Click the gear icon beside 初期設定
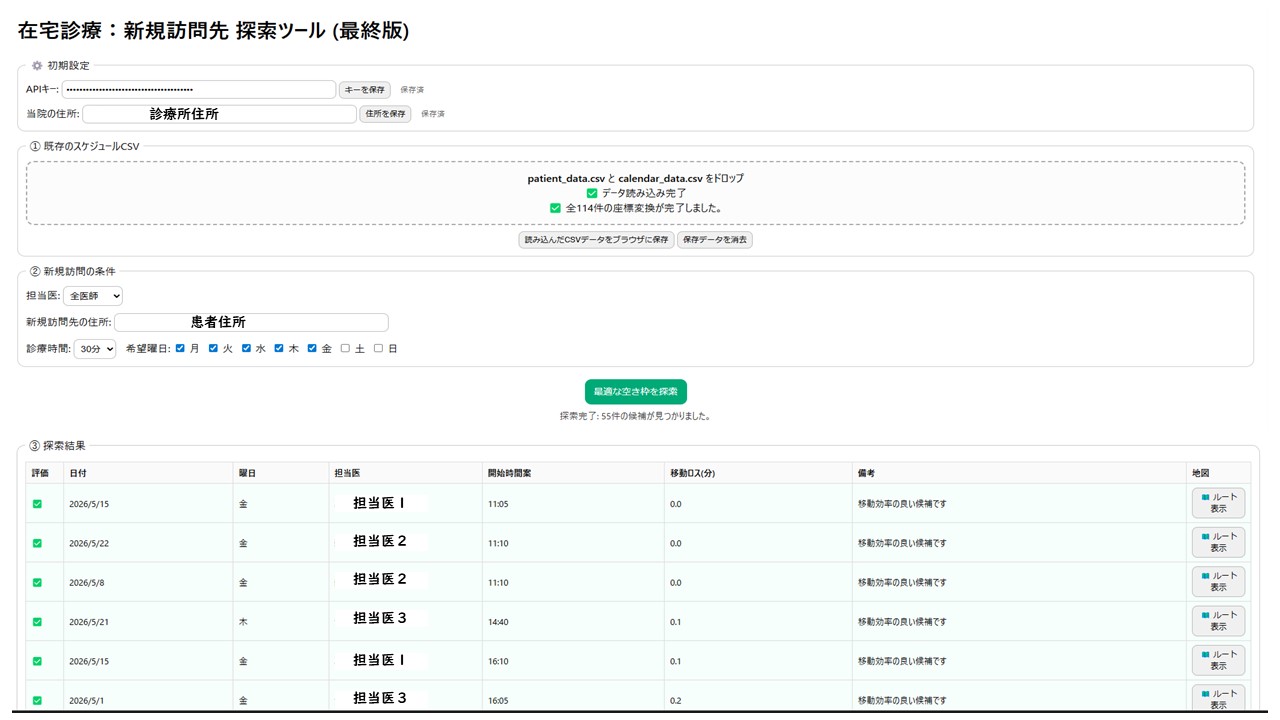The image size is (1280, 720). click(37, 65)
